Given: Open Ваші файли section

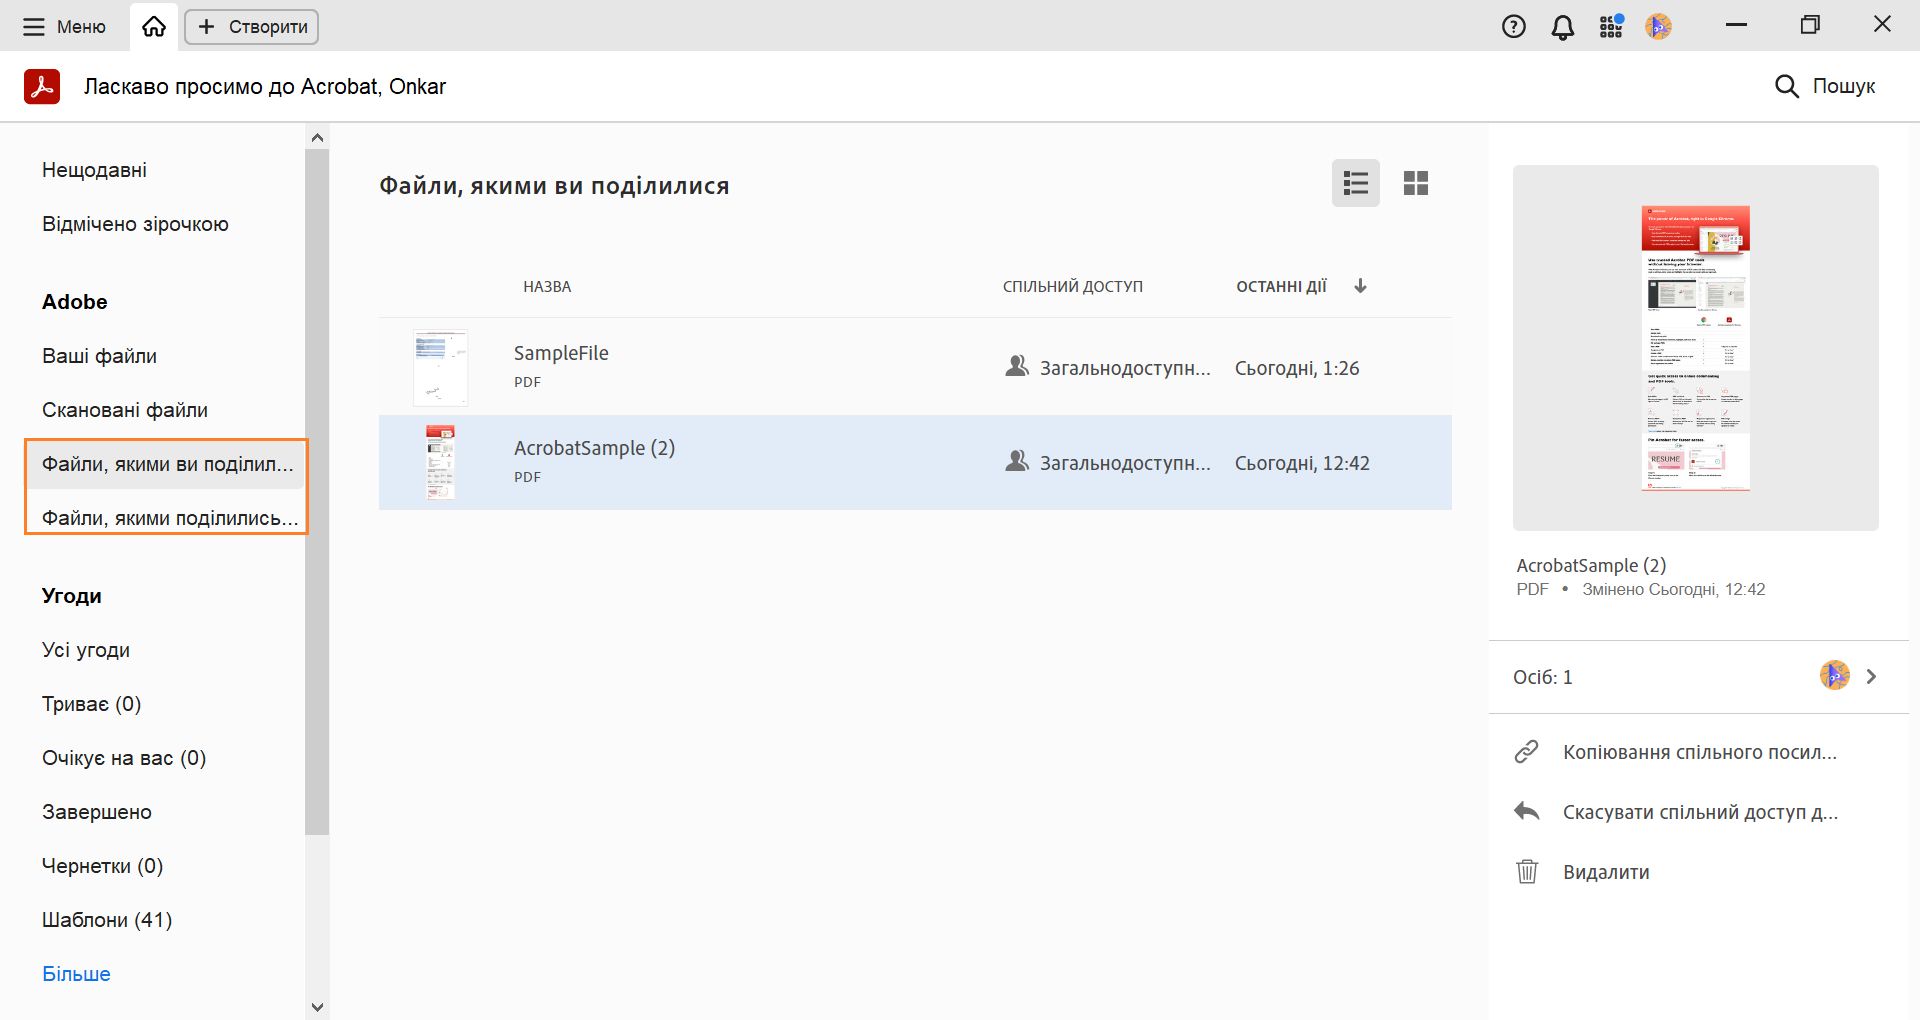Looking at the screenshot, I should (99, 356).
